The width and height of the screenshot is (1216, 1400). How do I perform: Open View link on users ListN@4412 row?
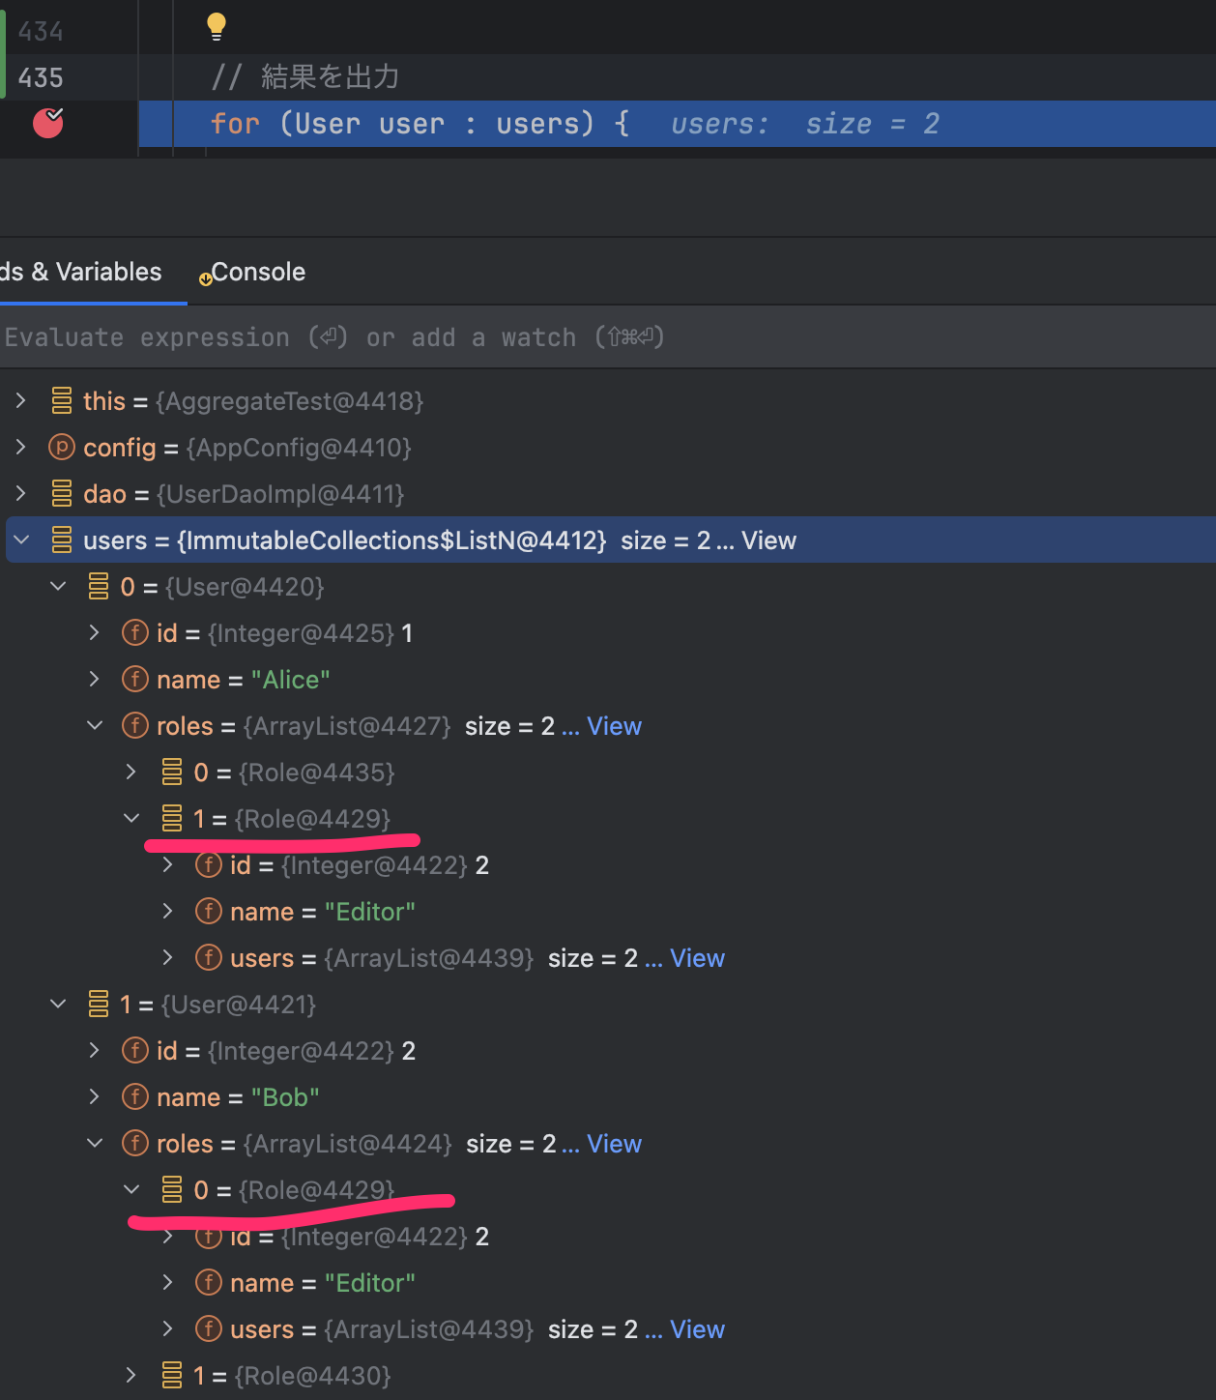coord(768,540)
